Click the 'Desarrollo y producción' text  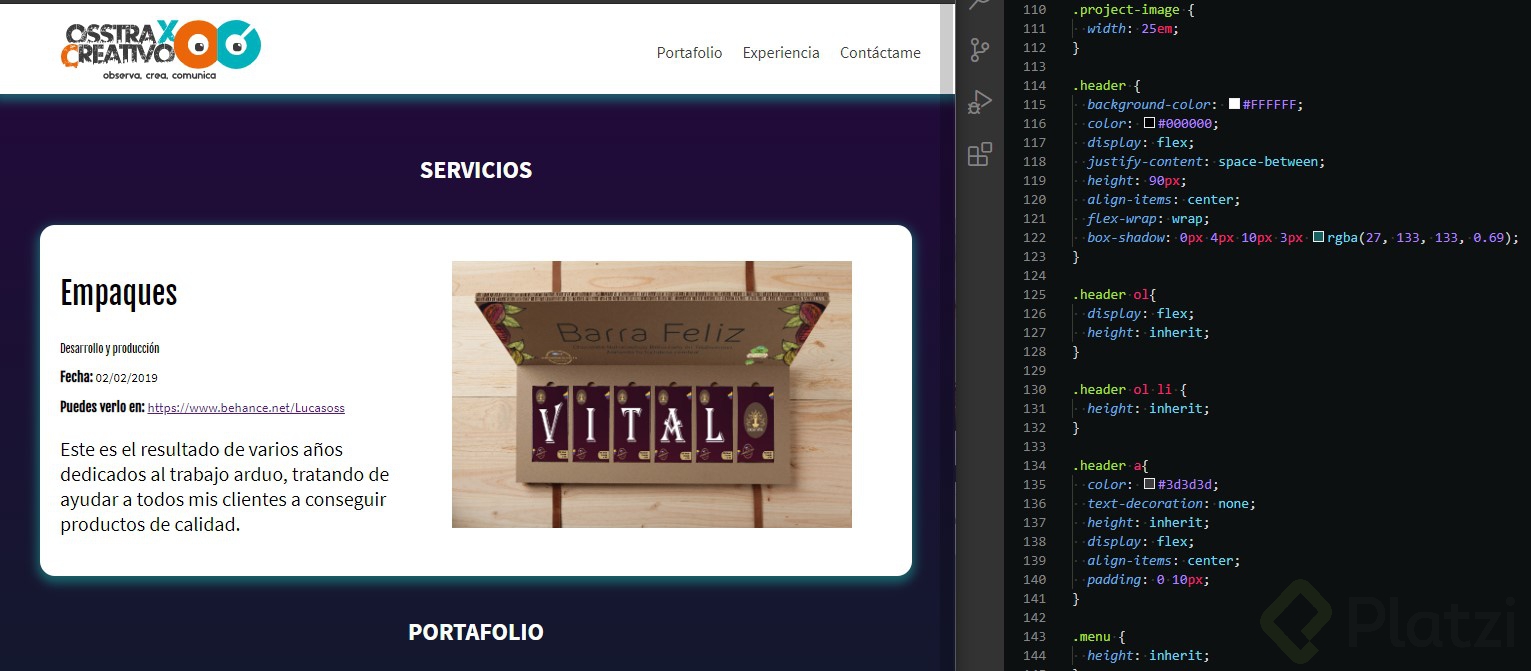pos(110,349)
